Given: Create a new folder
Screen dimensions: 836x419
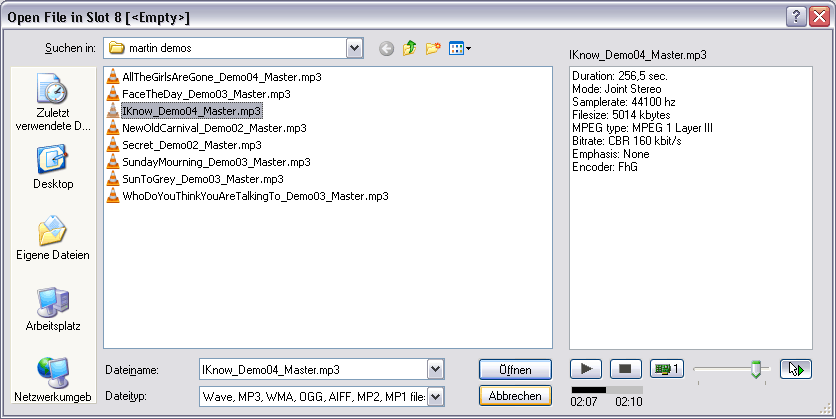Looking at the screenshot, I should [433, 48].
